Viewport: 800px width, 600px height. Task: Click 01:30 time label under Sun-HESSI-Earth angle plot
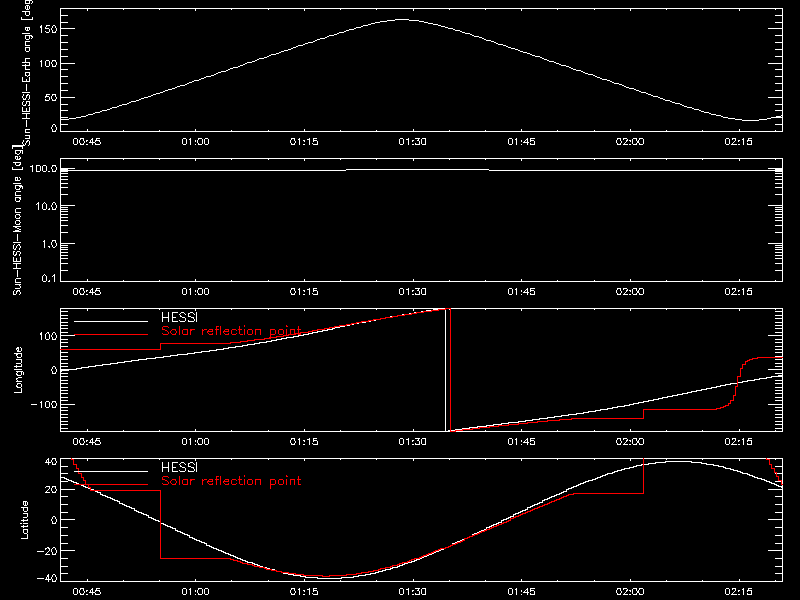click(x=413, y=141)
